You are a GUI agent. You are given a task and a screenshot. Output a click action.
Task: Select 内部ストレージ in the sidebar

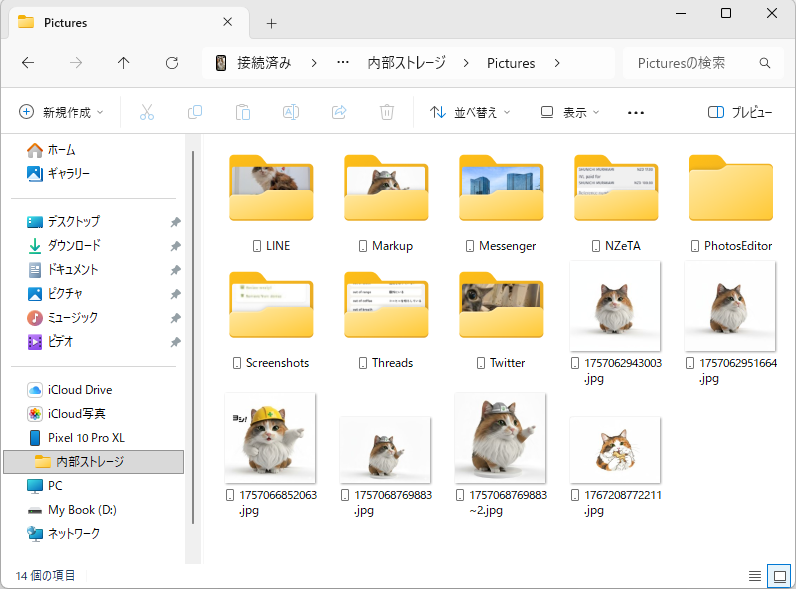click(x=93, y=462)
